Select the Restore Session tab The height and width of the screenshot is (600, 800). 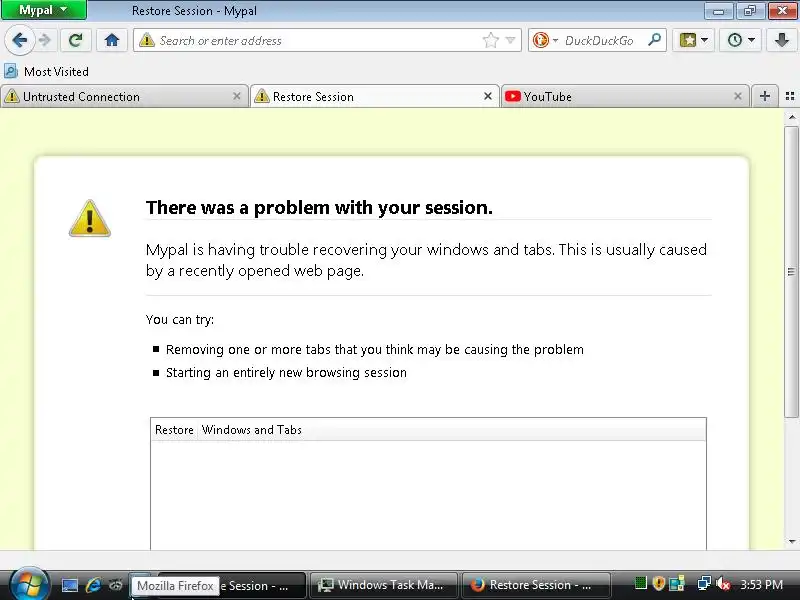tap(374, 96)
